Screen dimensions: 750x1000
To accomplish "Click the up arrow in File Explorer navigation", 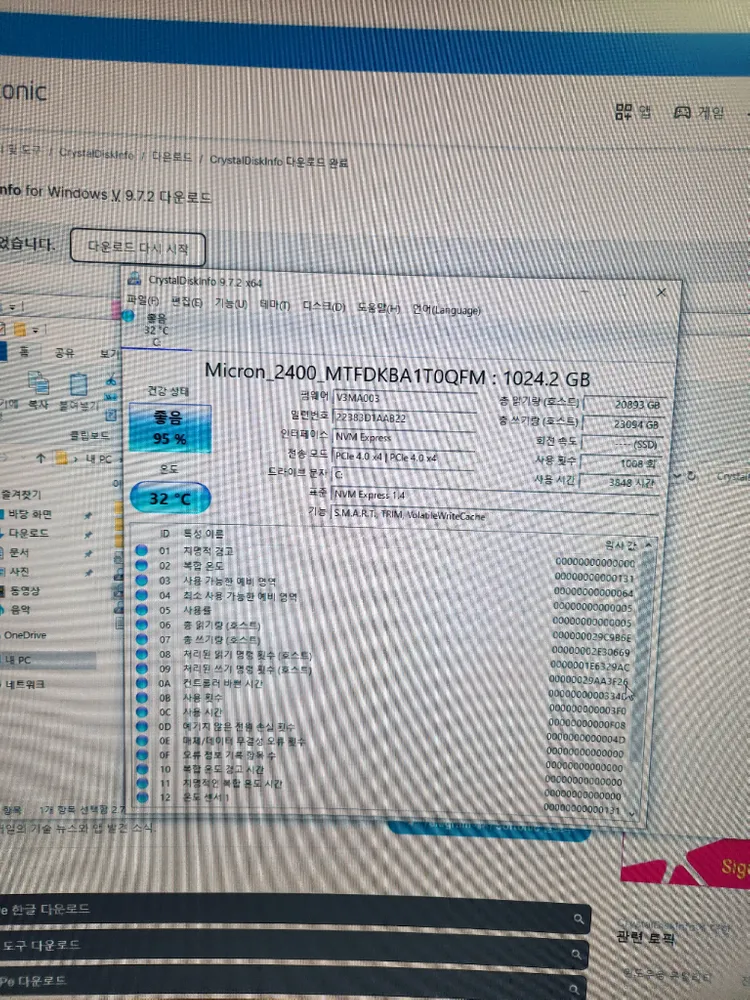I will tap(41, 458).
